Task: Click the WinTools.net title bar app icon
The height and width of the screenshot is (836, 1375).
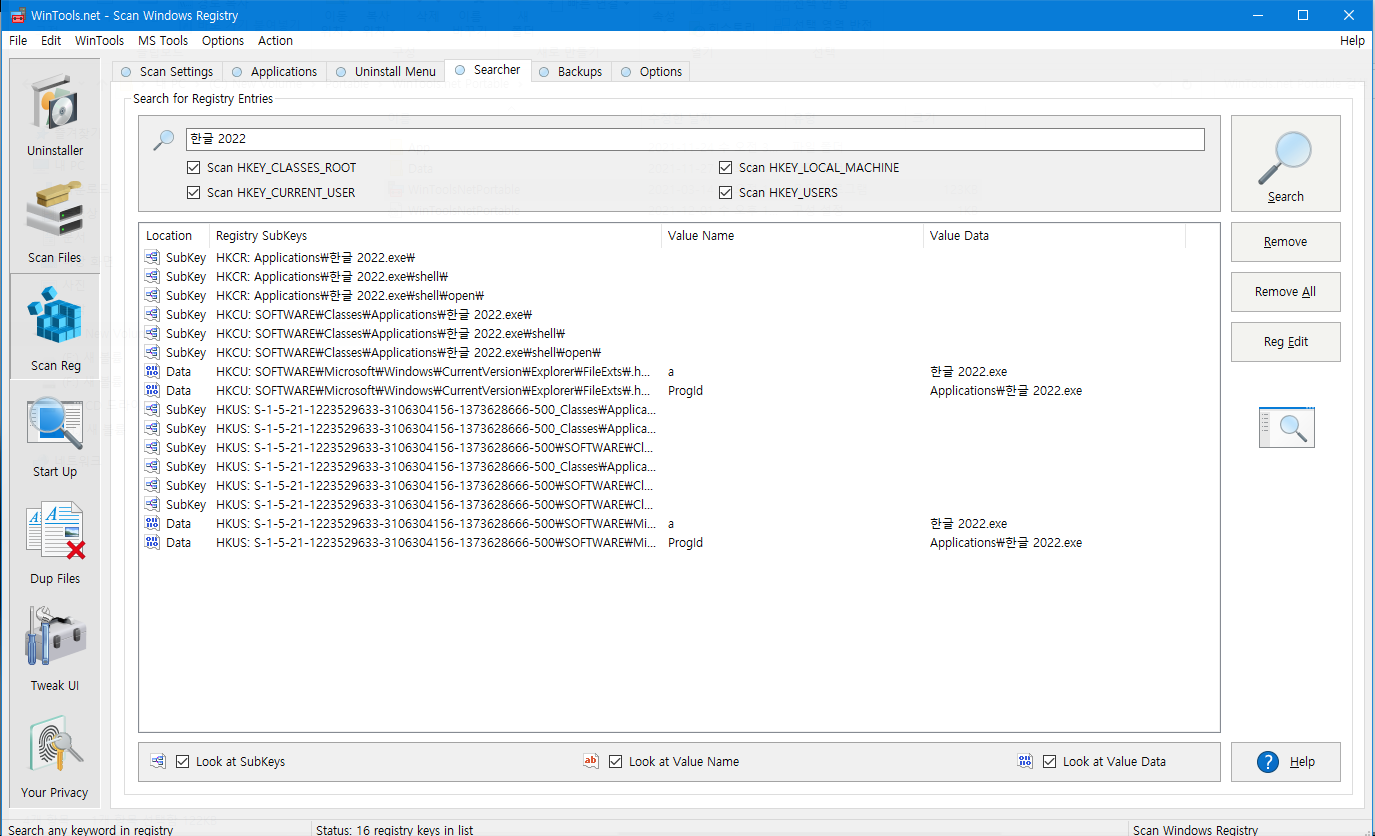Action: [x=17, y=15]
